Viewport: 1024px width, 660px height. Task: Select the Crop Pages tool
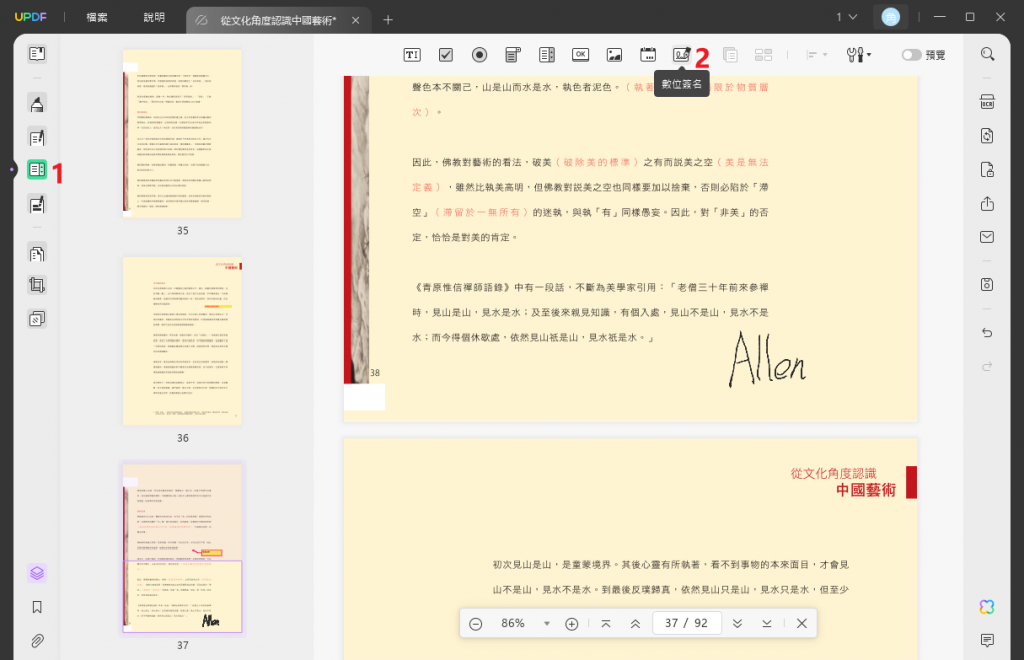(x=37, y=285)
